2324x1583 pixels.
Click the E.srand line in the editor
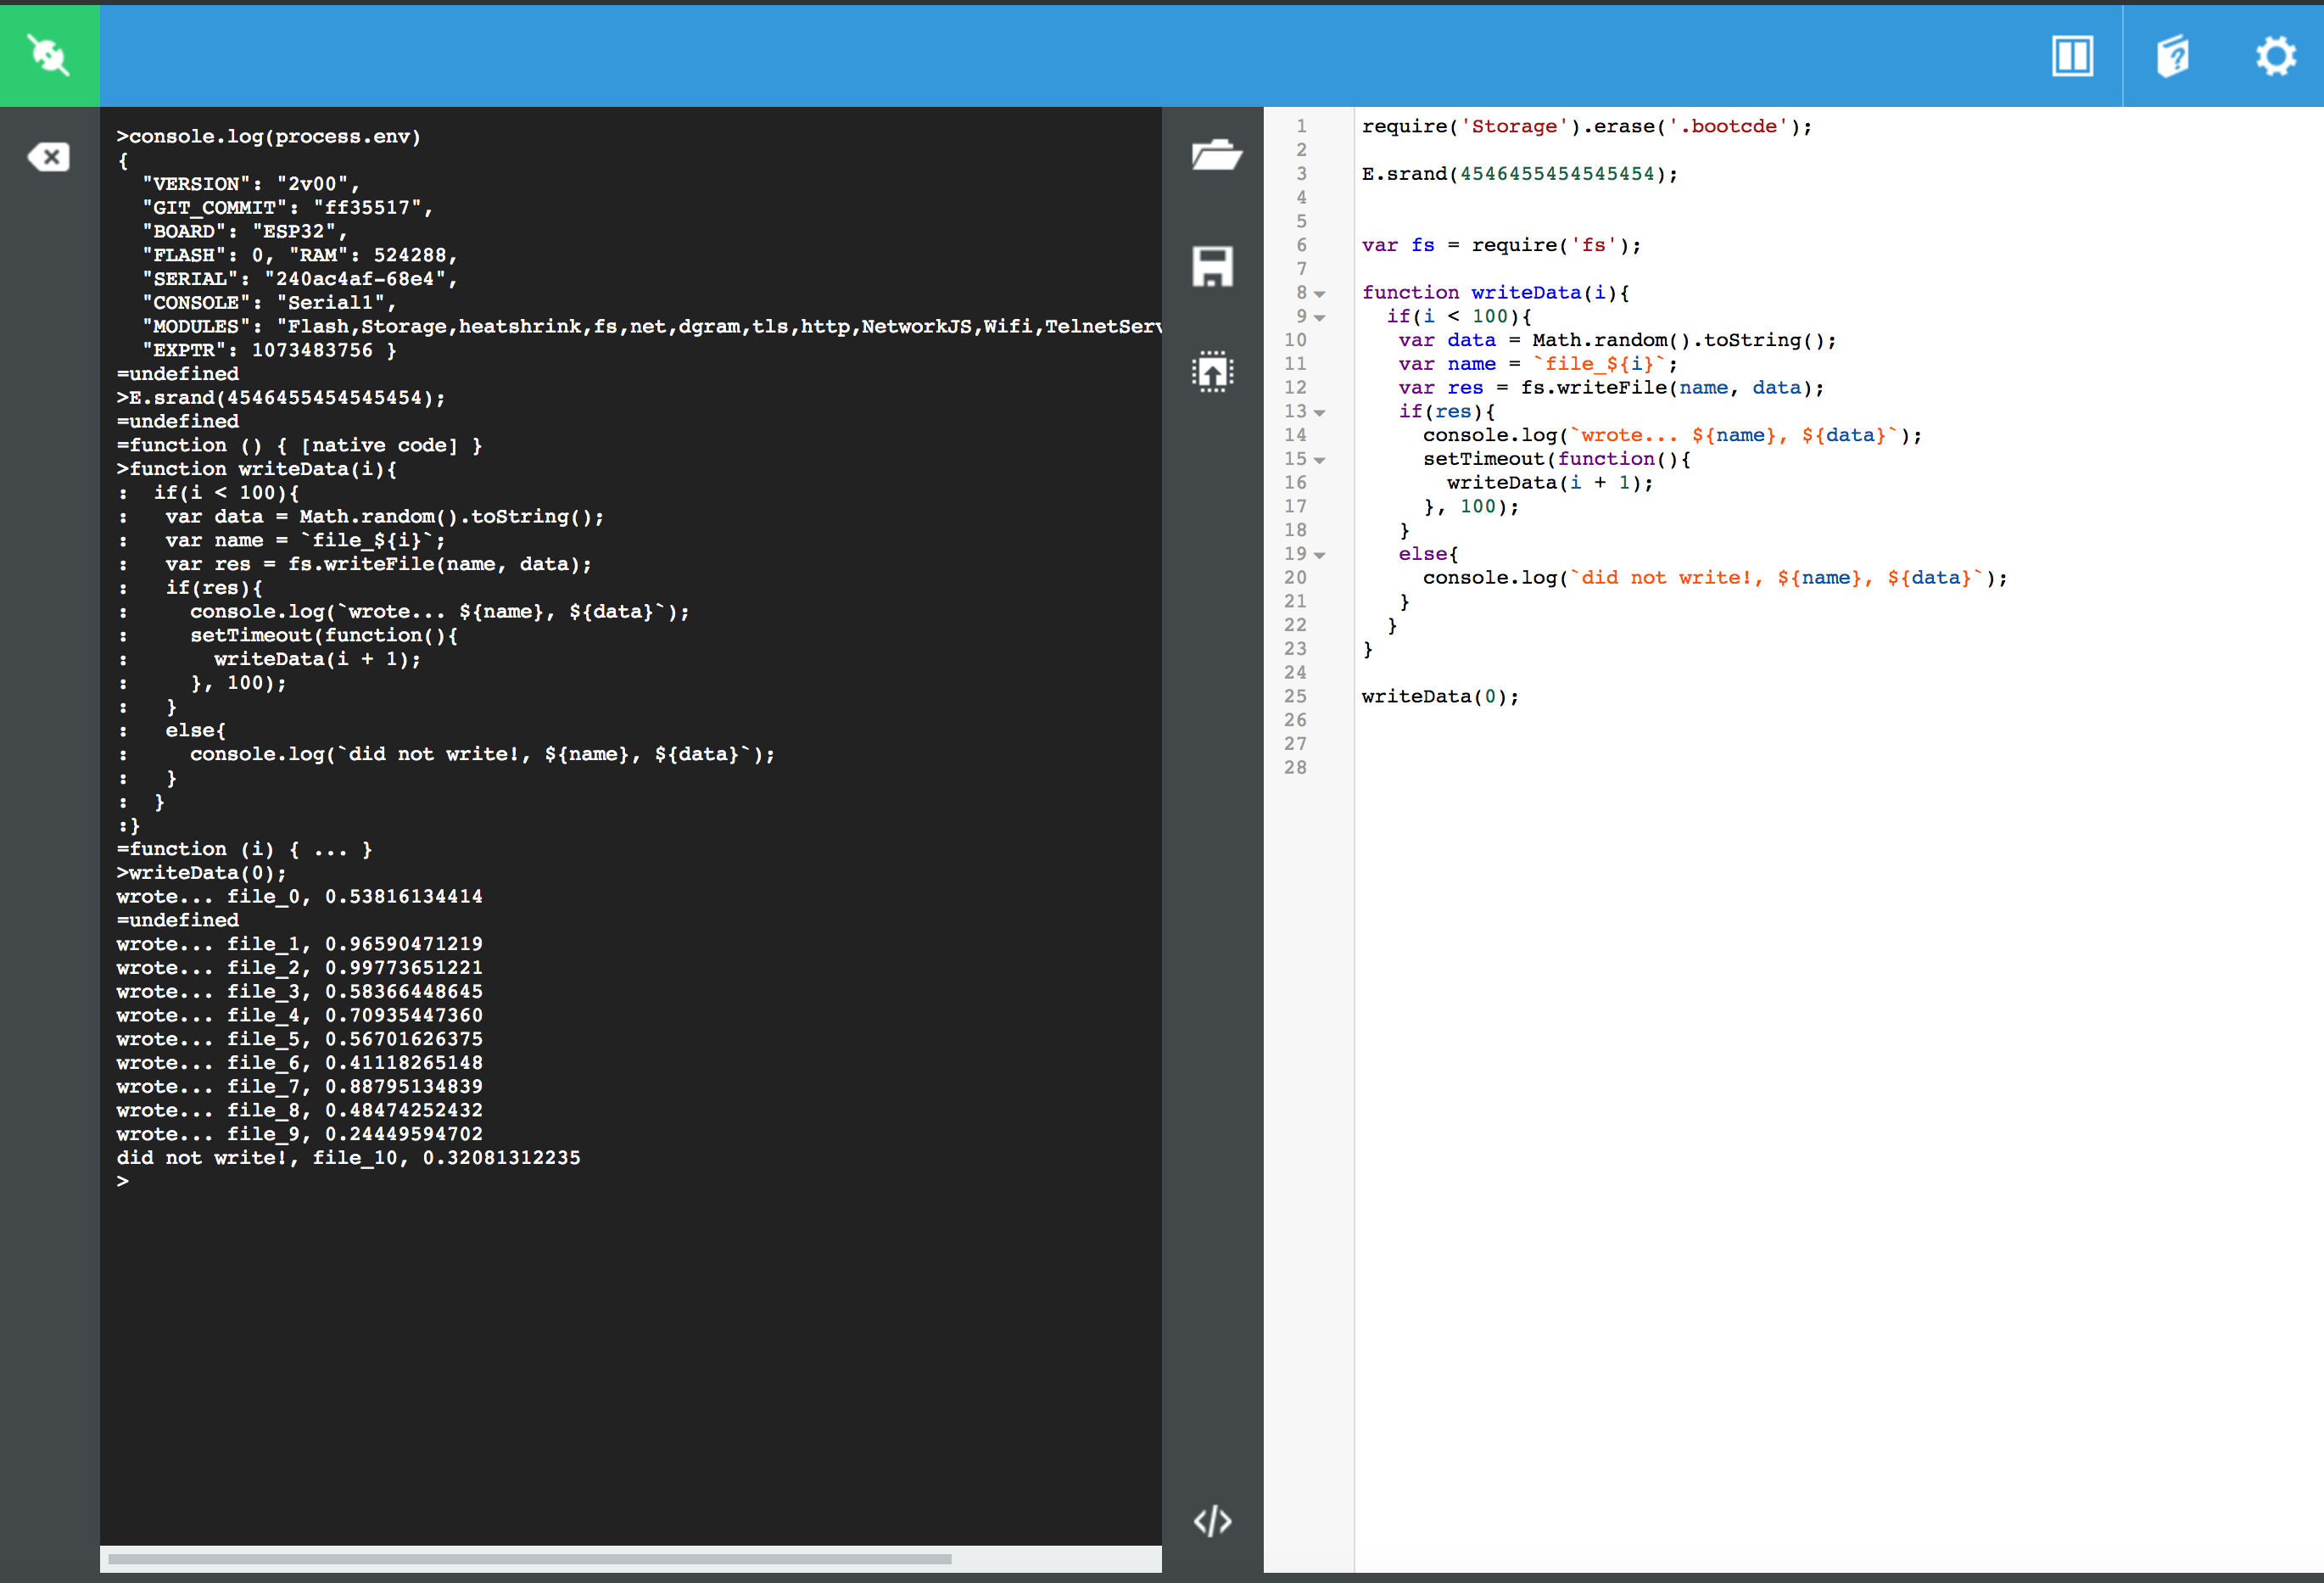point(1519,174)
